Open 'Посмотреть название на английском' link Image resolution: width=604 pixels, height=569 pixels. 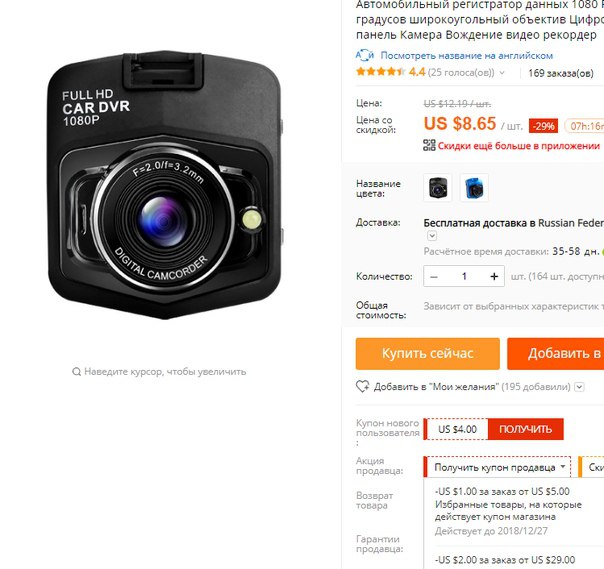(x=466, y=56)
